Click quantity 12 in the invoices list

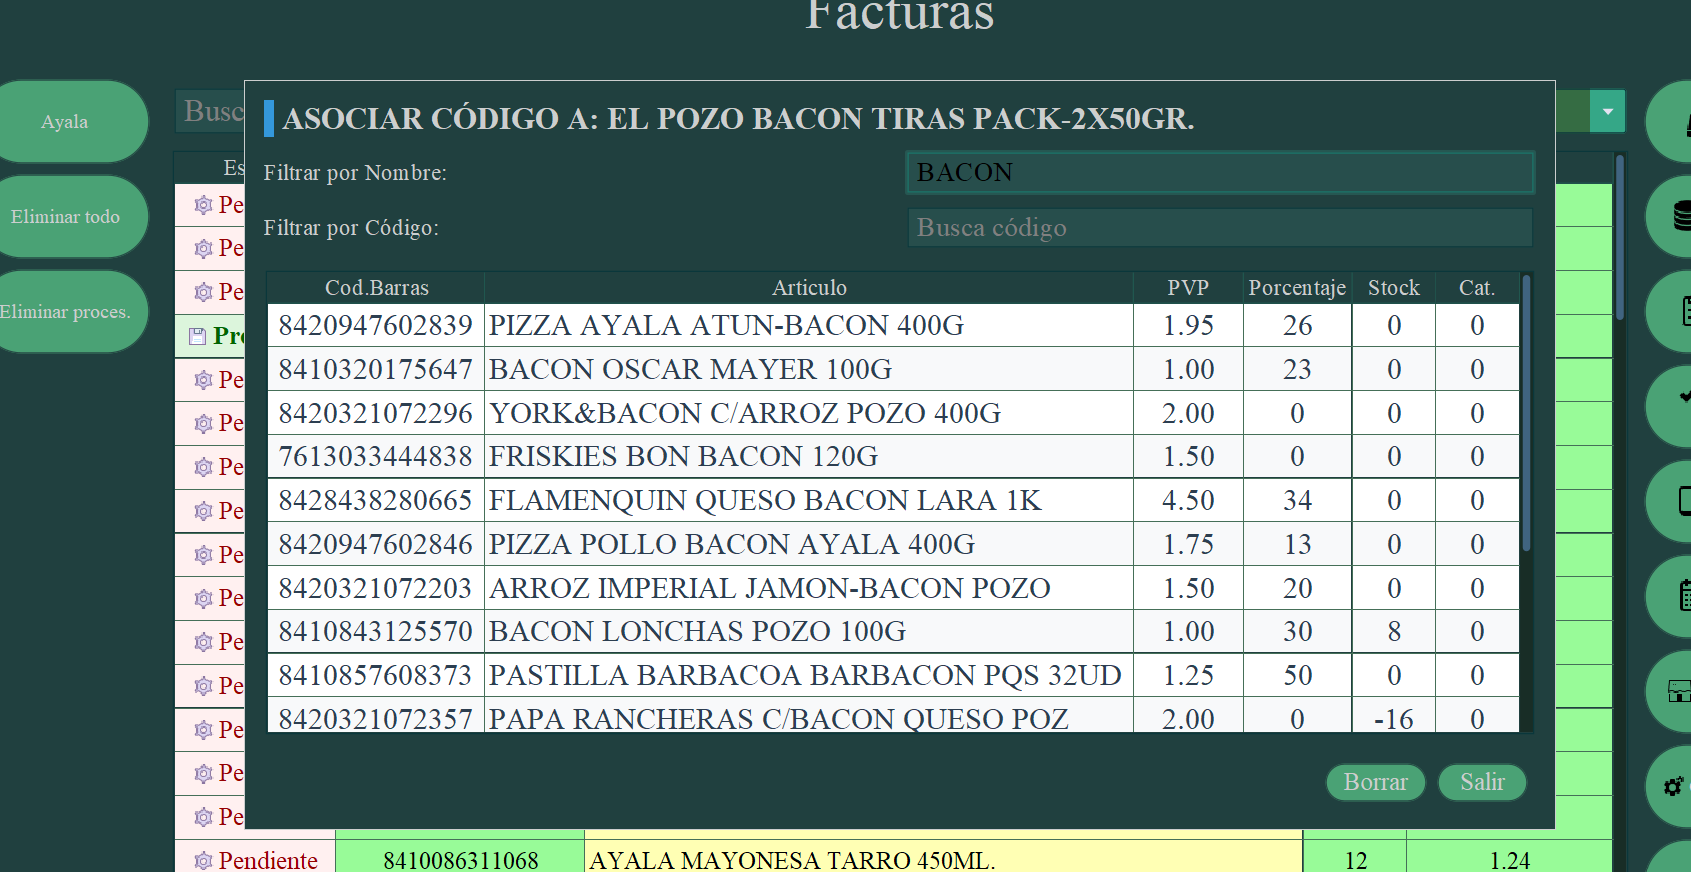coord(1356,860)
